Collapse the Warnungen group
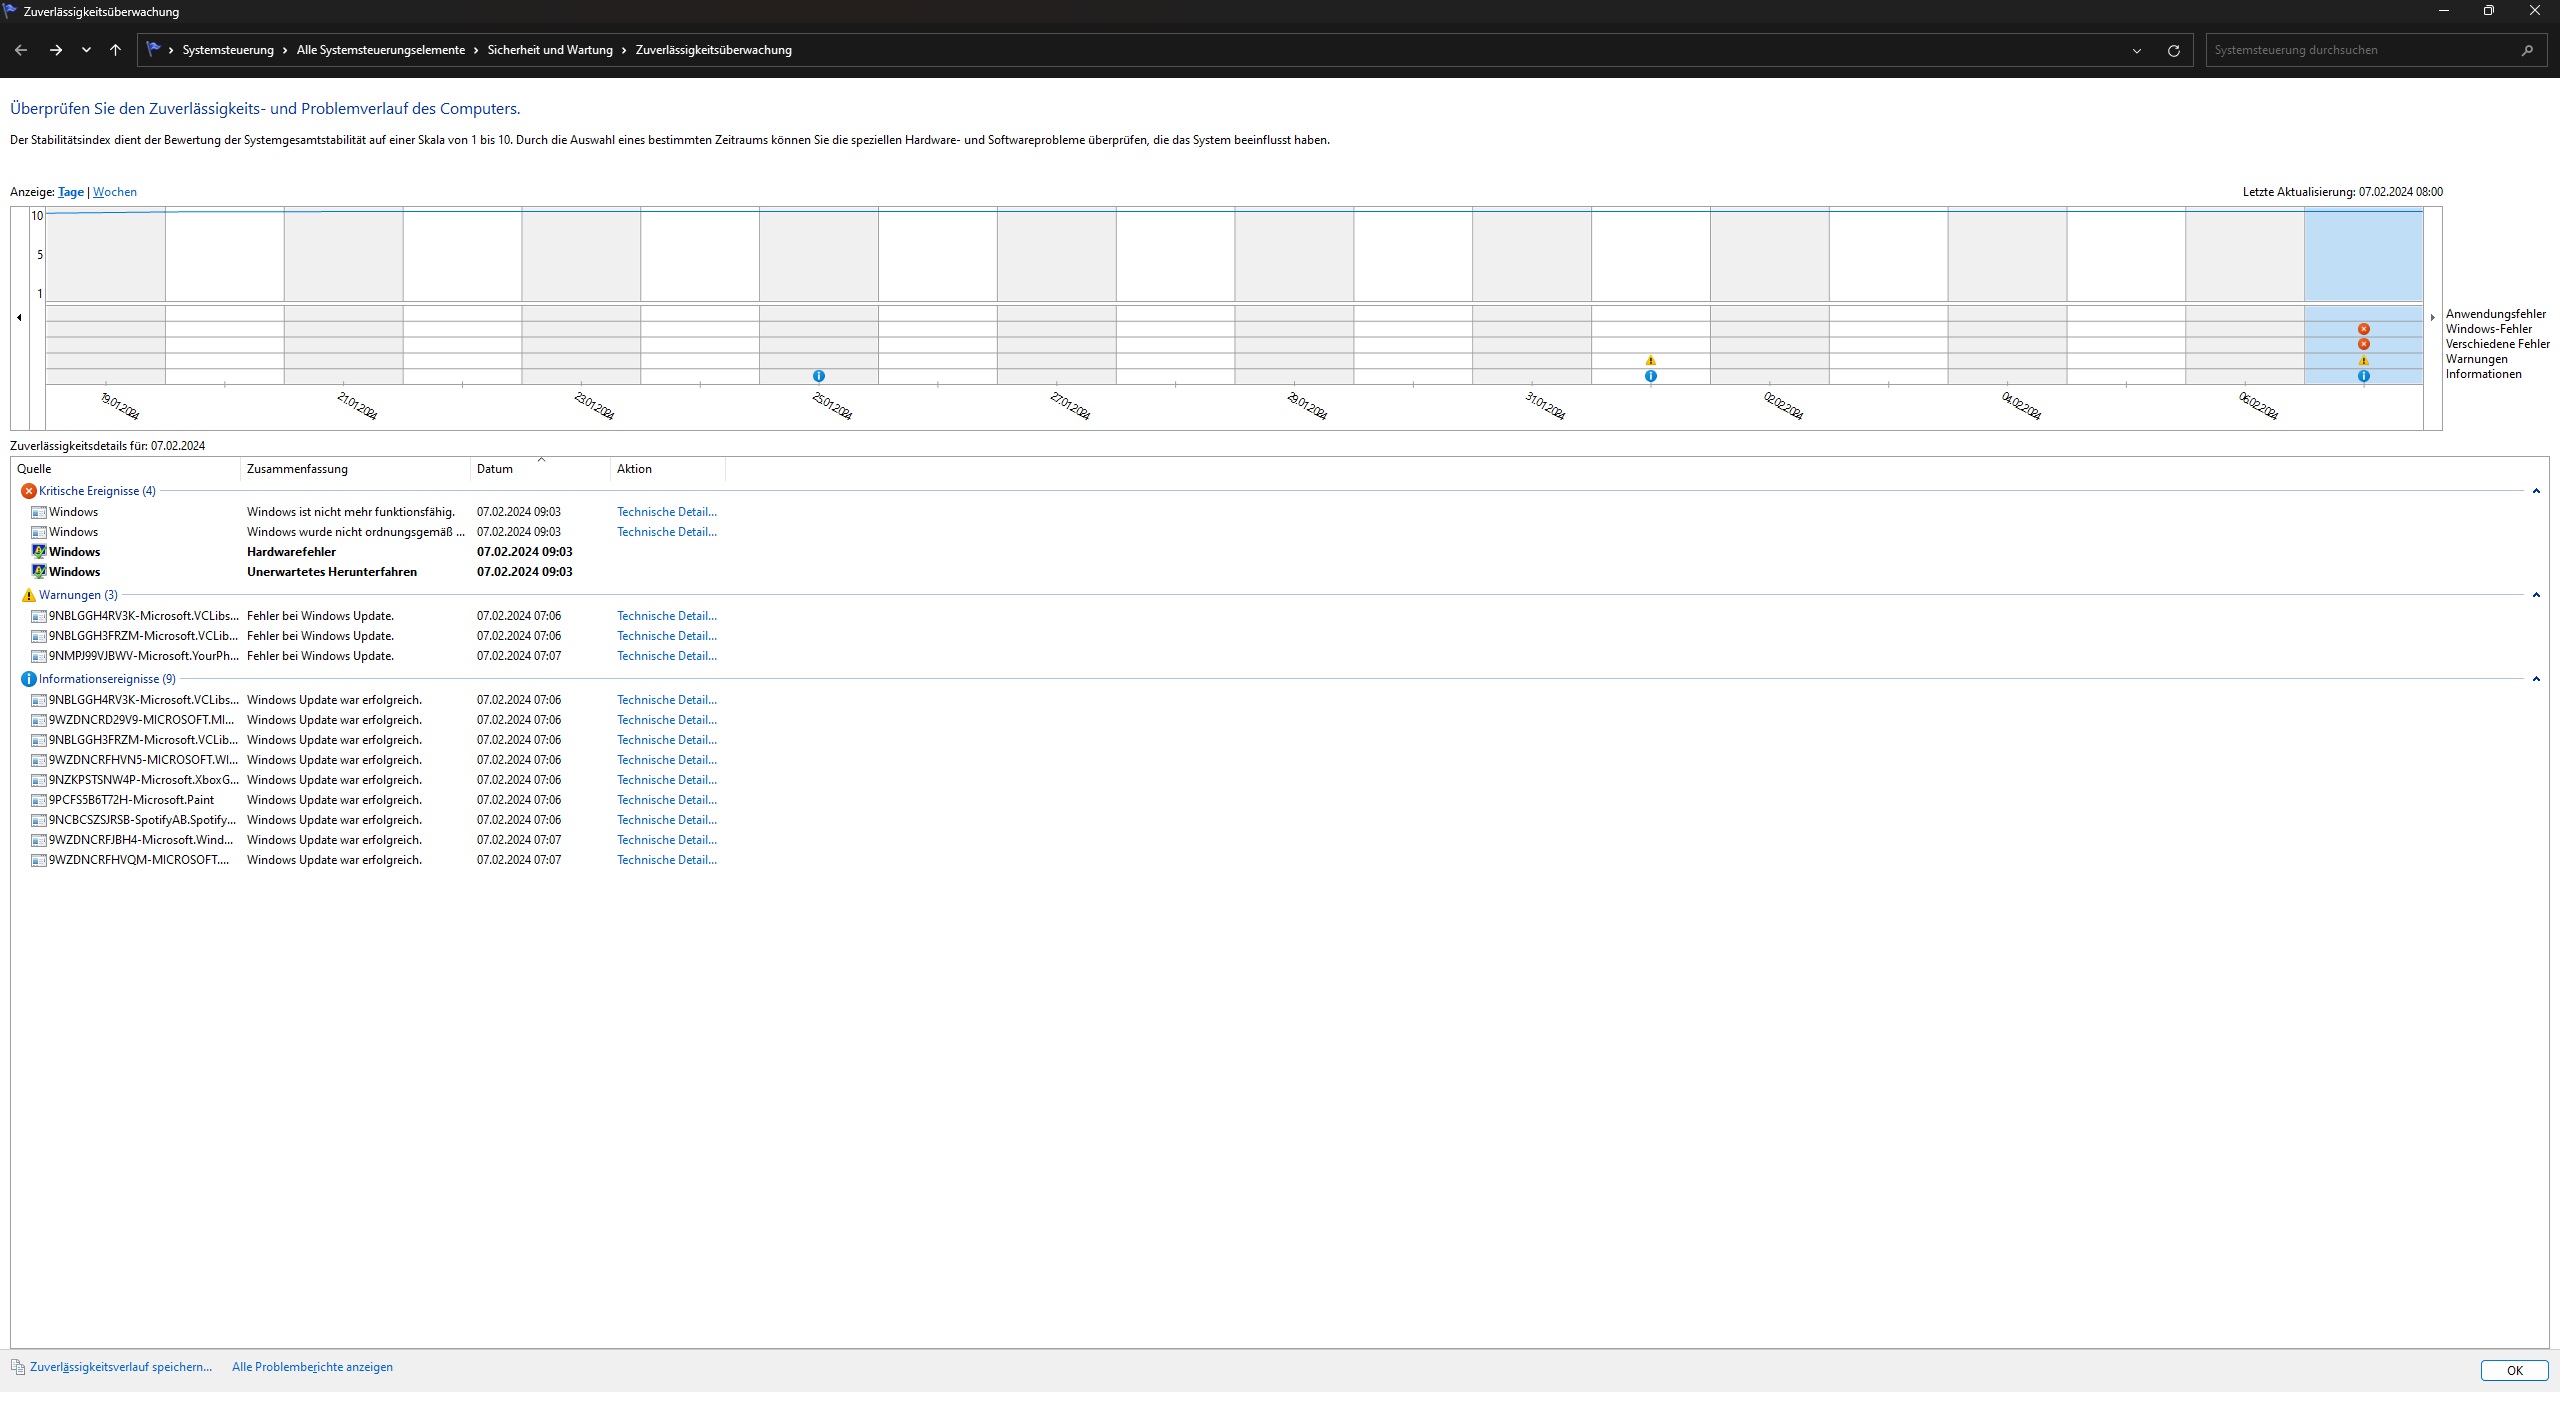This screenshot has height=1404, width=2560. (2535, 595)
